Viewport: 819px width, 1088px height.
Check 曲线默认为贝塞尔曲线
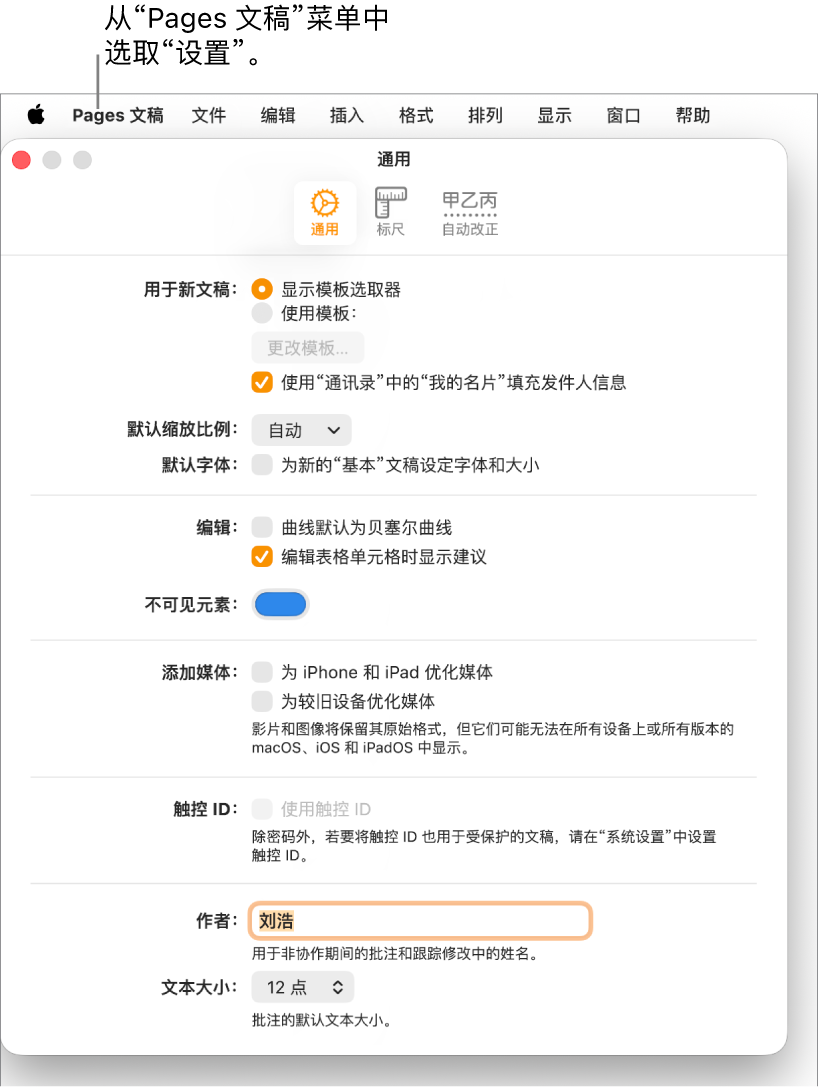coord(261,528)
